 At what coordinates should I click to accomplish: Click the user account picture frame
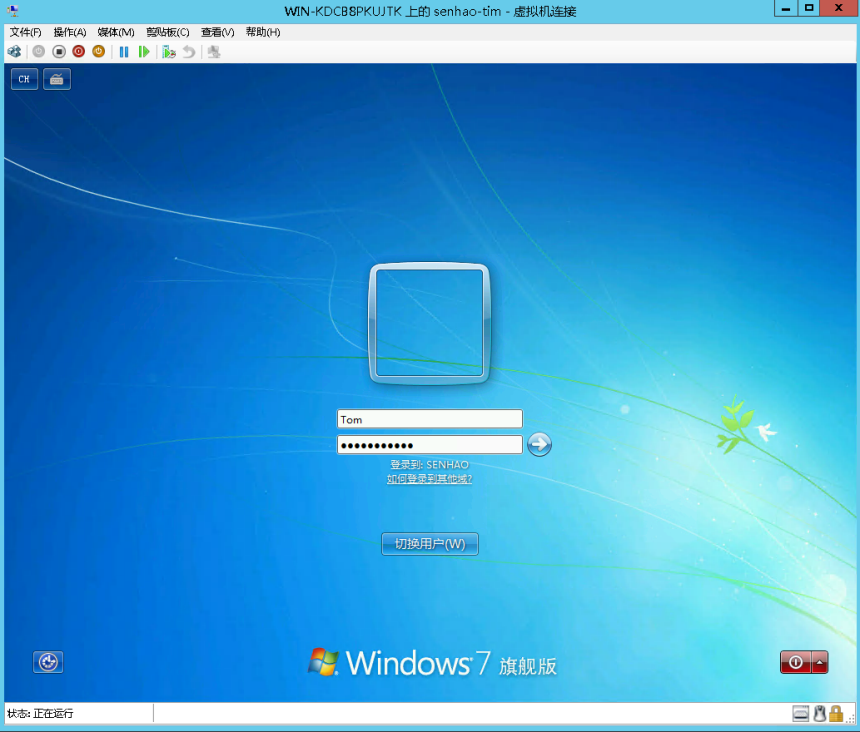coord(429,324)
